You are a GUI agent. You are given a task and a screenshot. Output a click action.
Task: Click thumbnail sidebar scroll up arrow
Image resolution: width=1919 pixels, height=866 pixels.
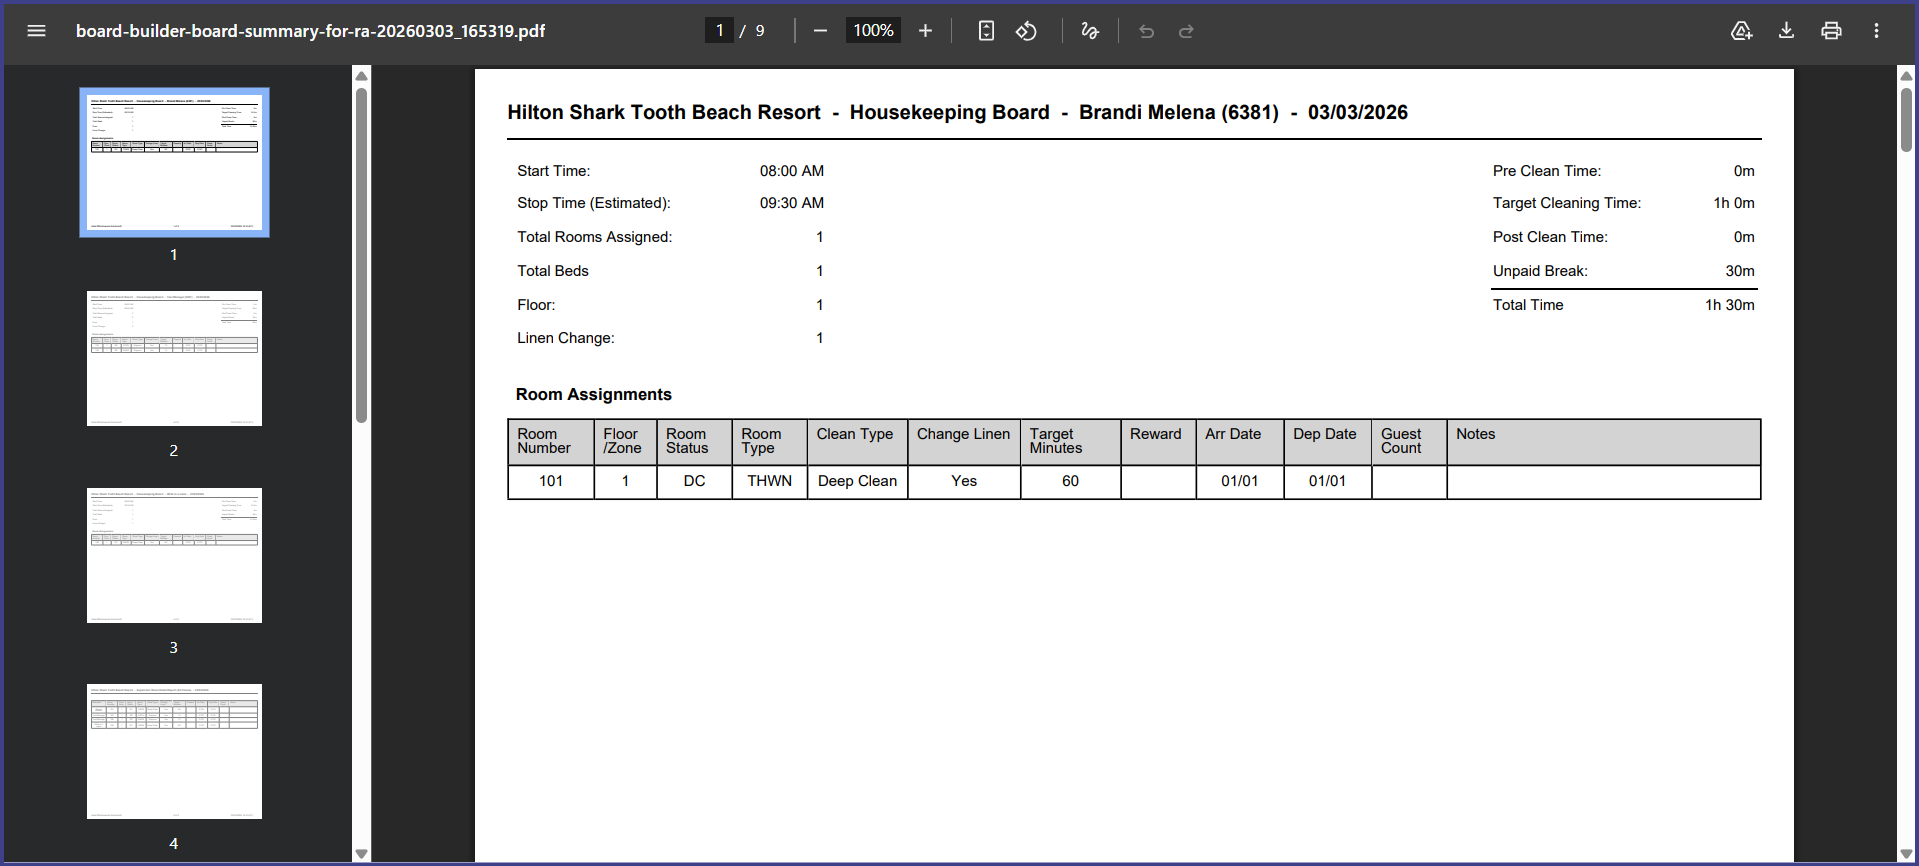click(x=362, y=76)
